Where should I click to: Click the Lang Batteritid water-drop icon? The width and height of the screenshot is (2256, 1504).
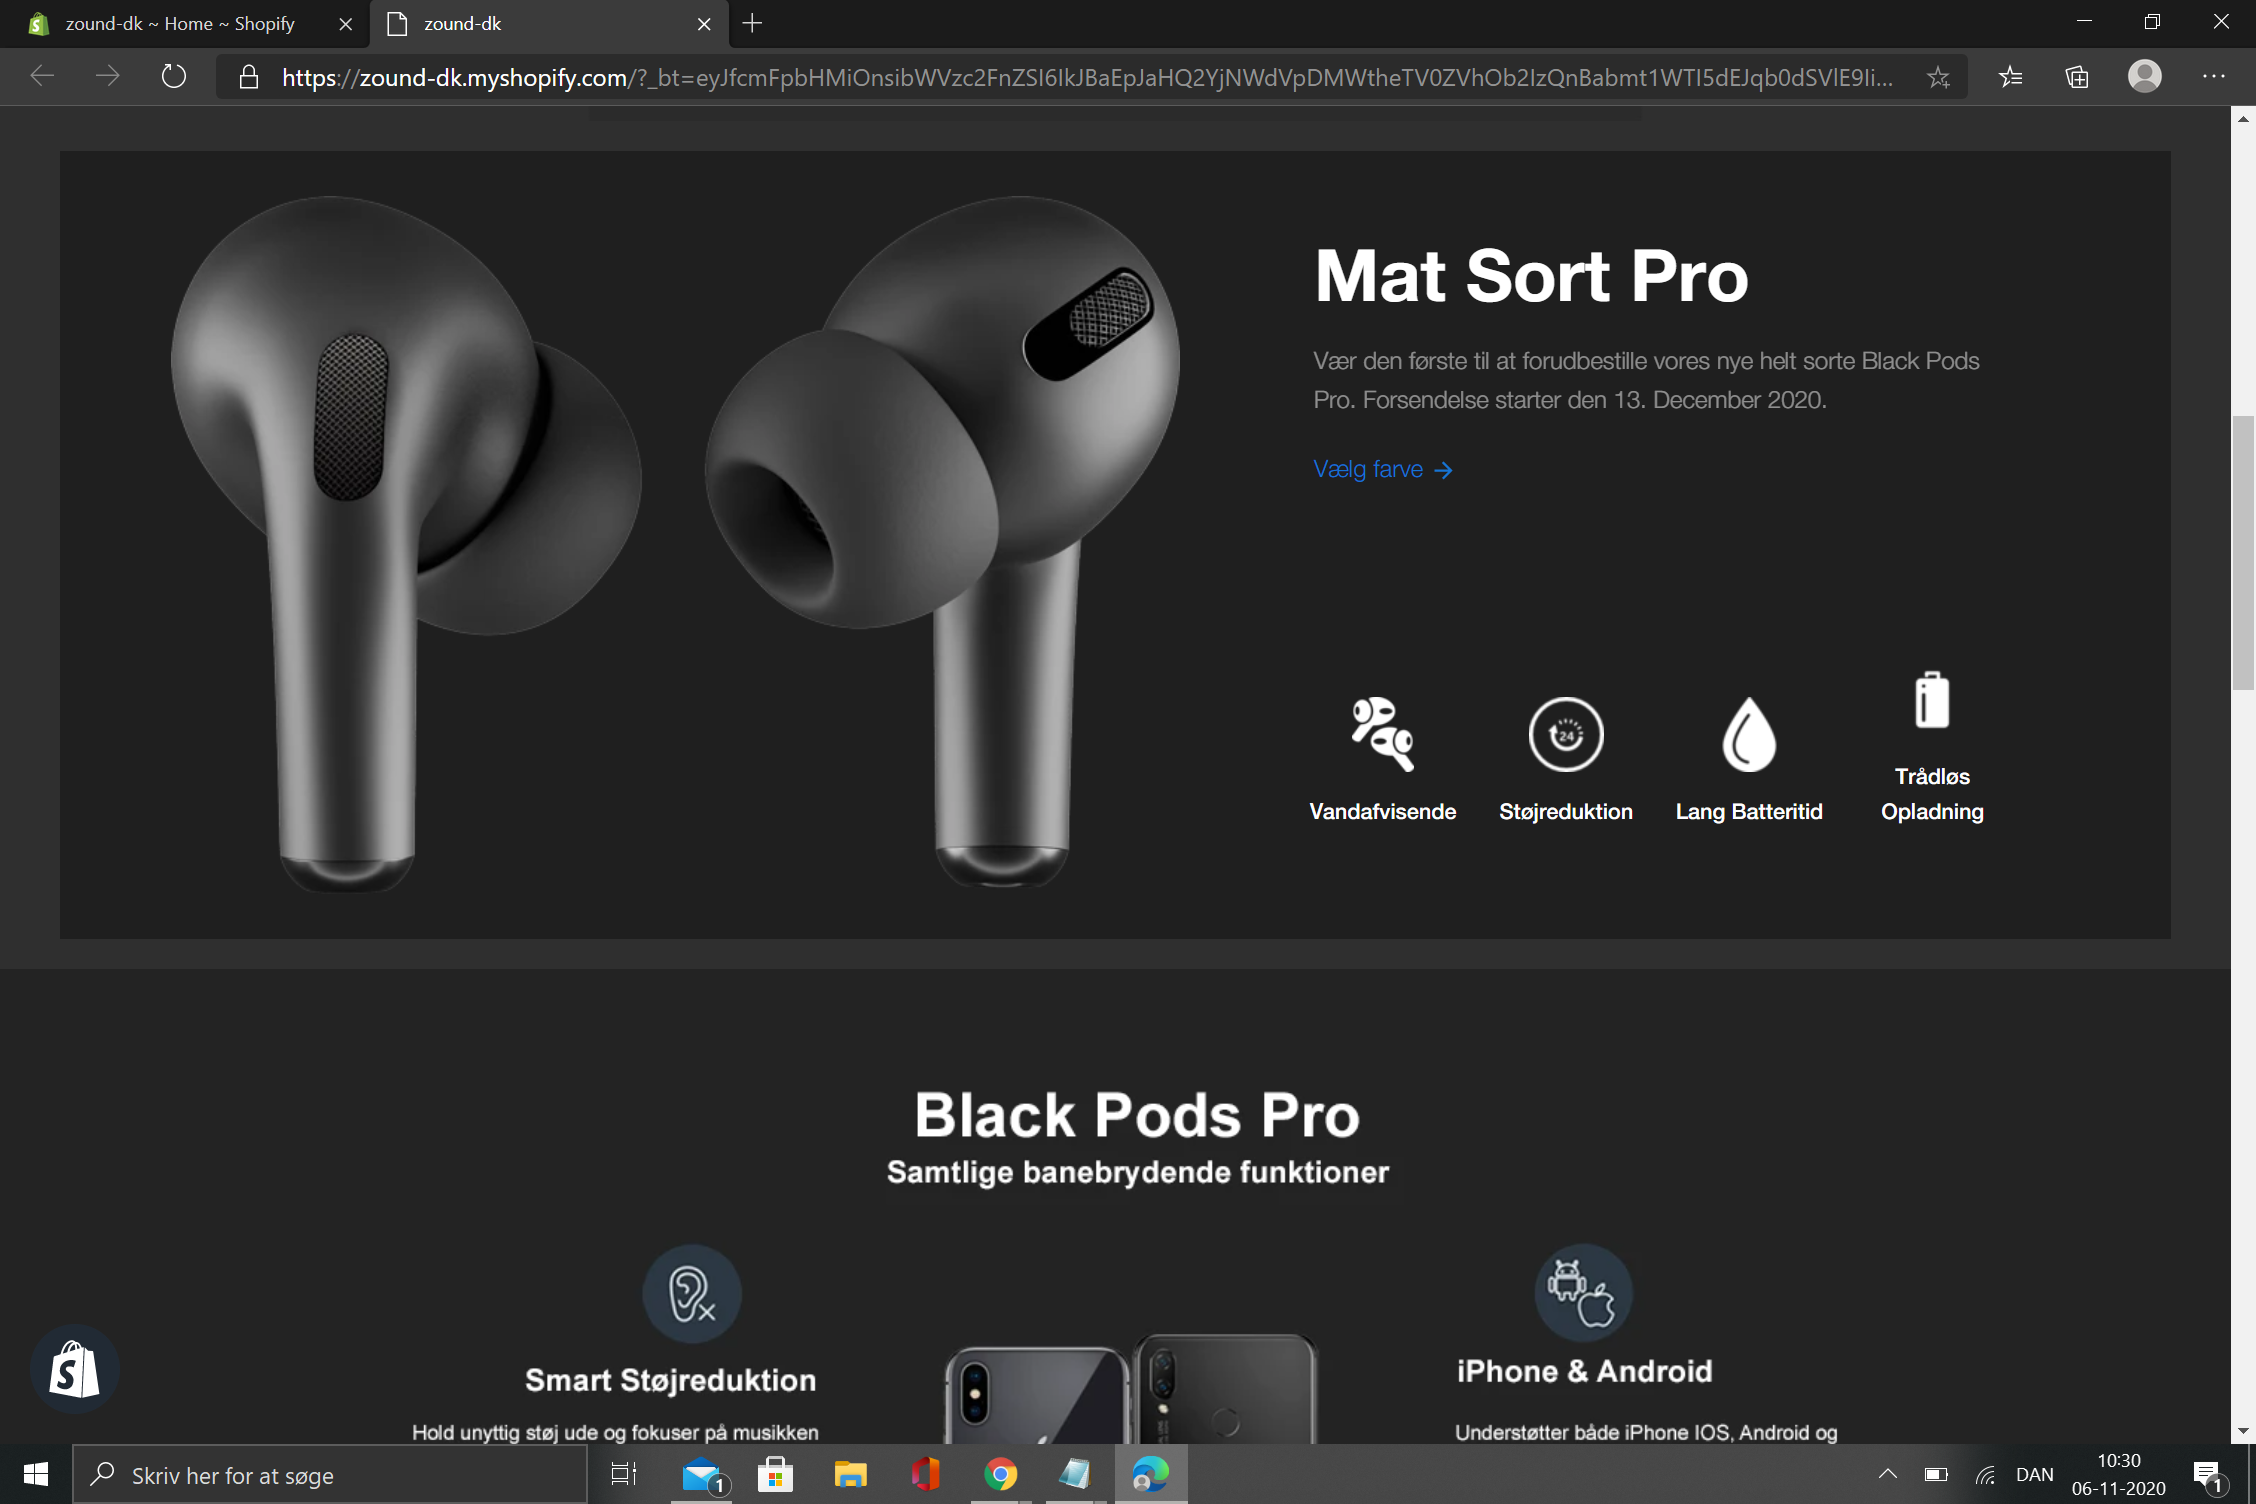point(1748,735)
